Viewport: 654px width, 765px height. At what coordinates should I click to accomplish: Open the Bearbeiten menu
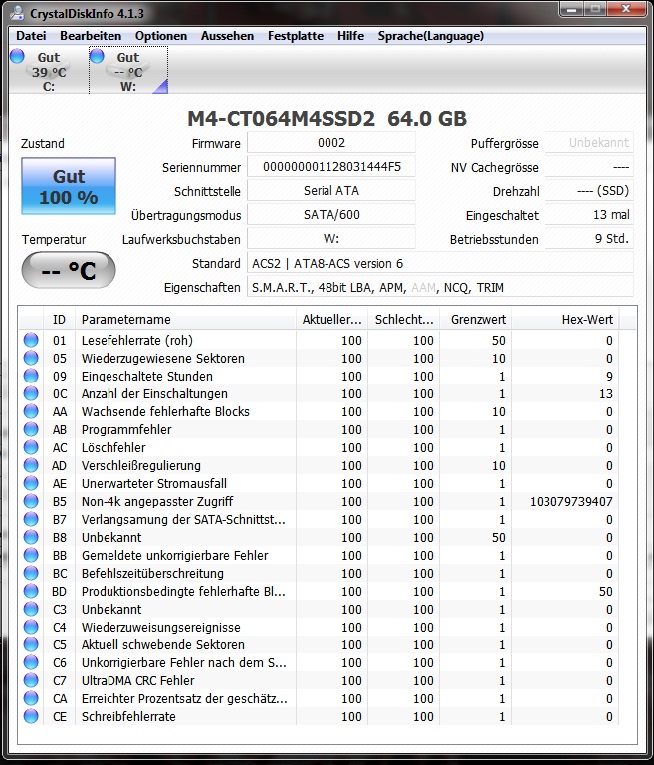[x=90, y=36]
